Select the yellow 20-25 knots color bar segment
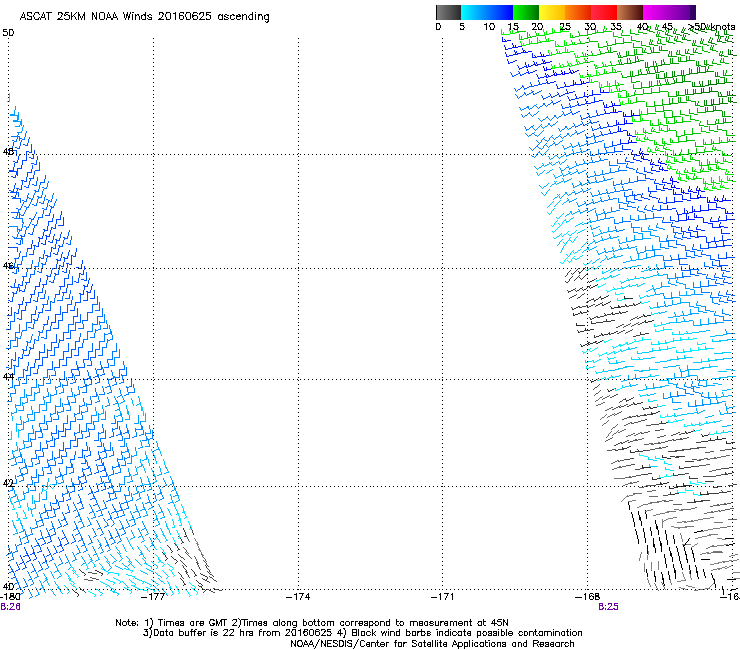This screenshot has height=650, width=740. [552, 12]
